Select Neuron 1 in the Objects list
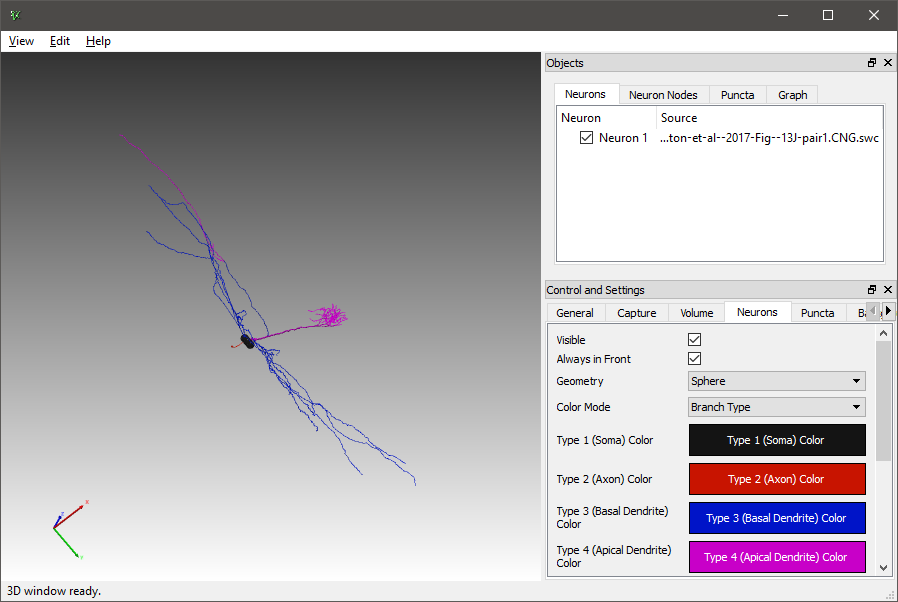 (622, 138)
